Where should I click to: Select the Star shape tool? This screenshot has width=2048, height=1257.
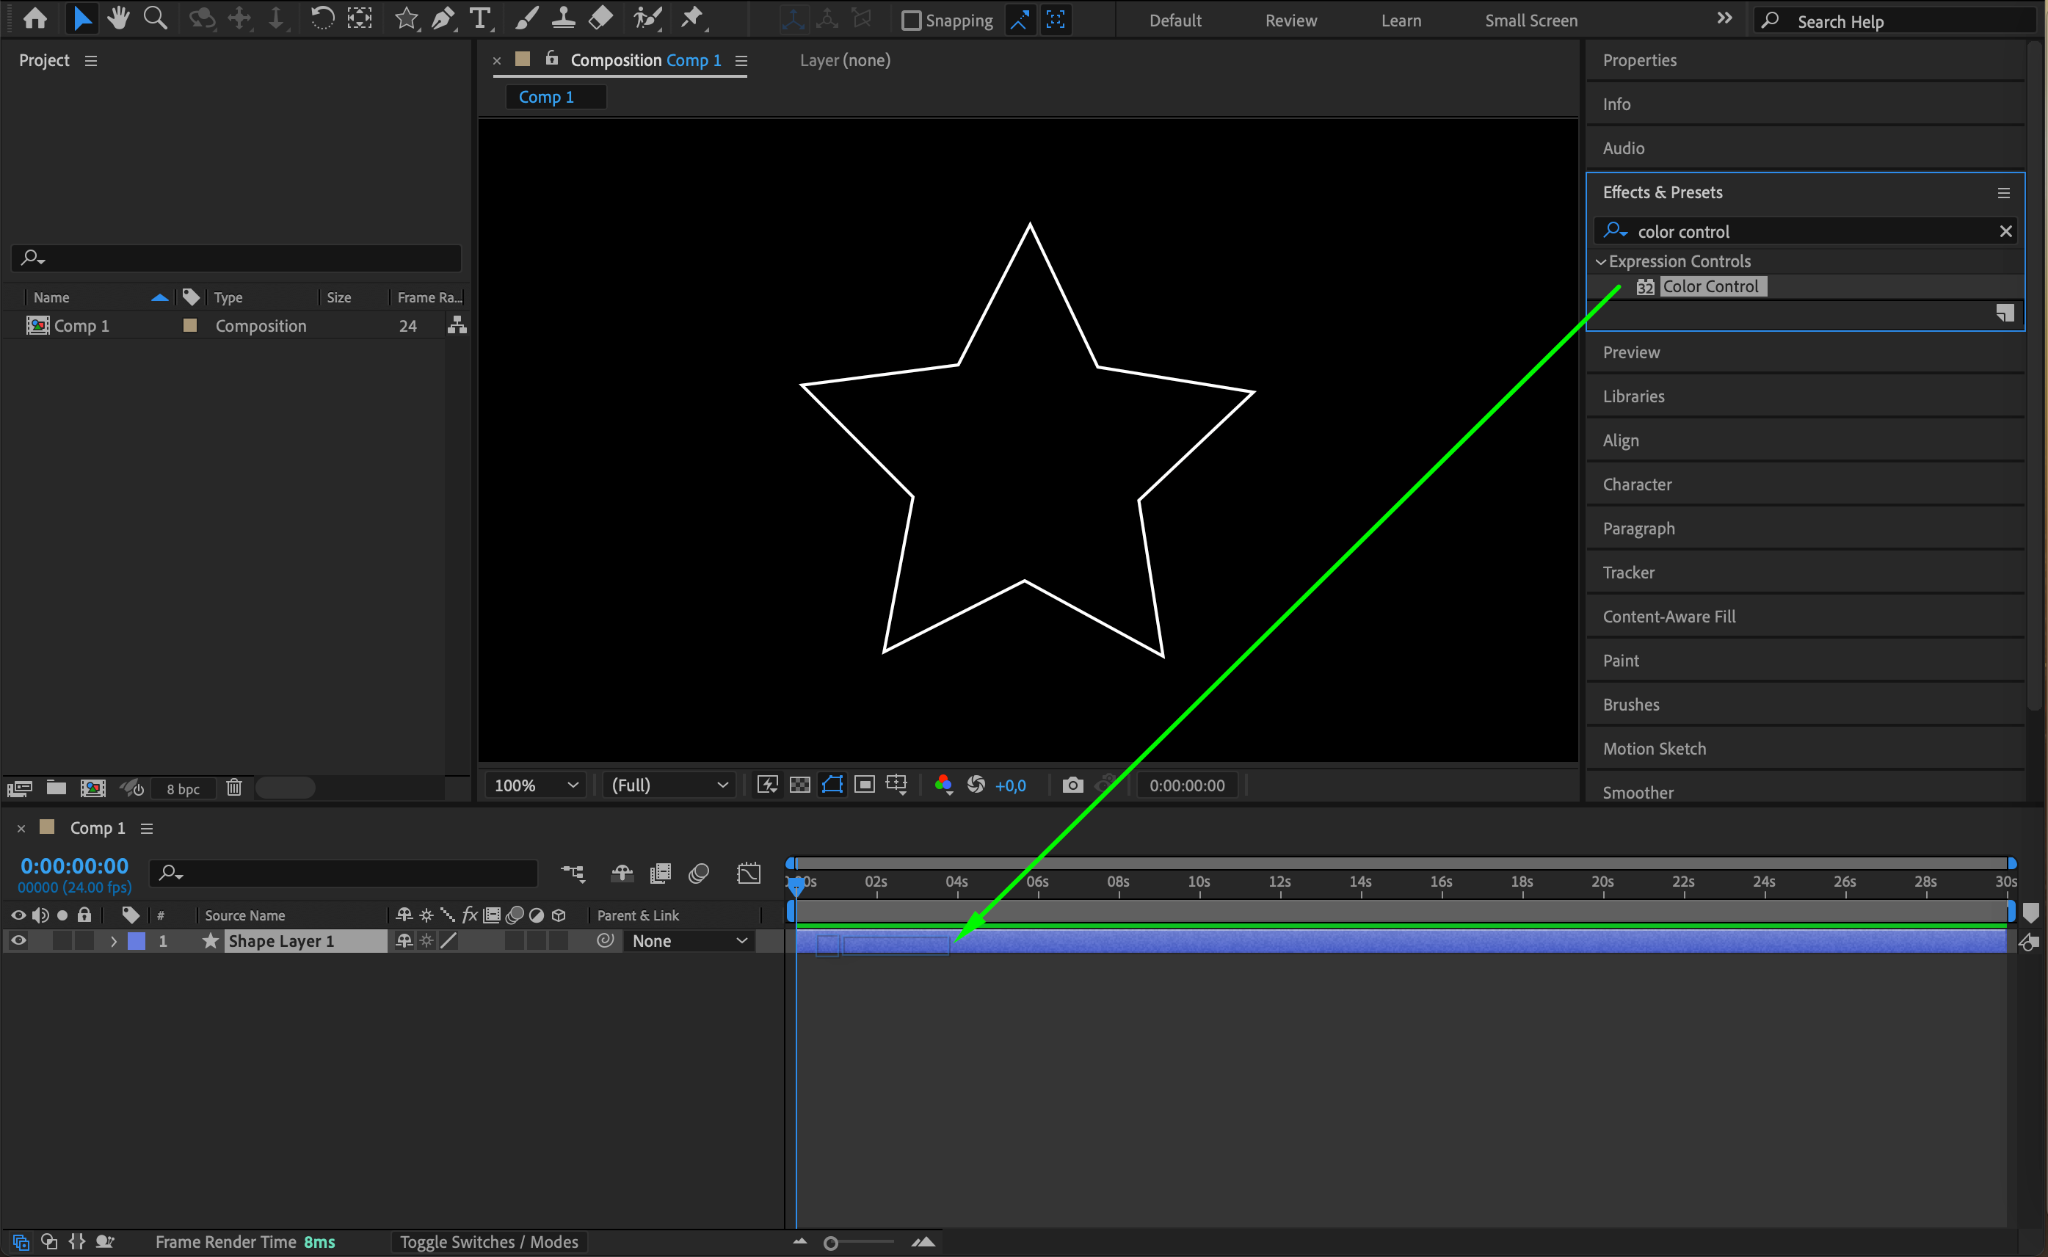pyautogui.click(x=406, y=18)
